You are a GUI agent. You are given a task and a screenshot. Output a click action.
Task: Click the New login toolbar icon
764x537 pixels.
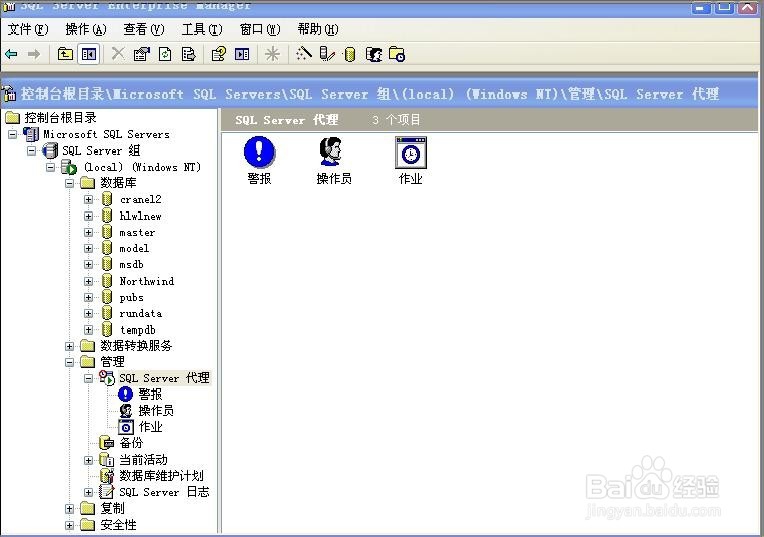point(374,54)
